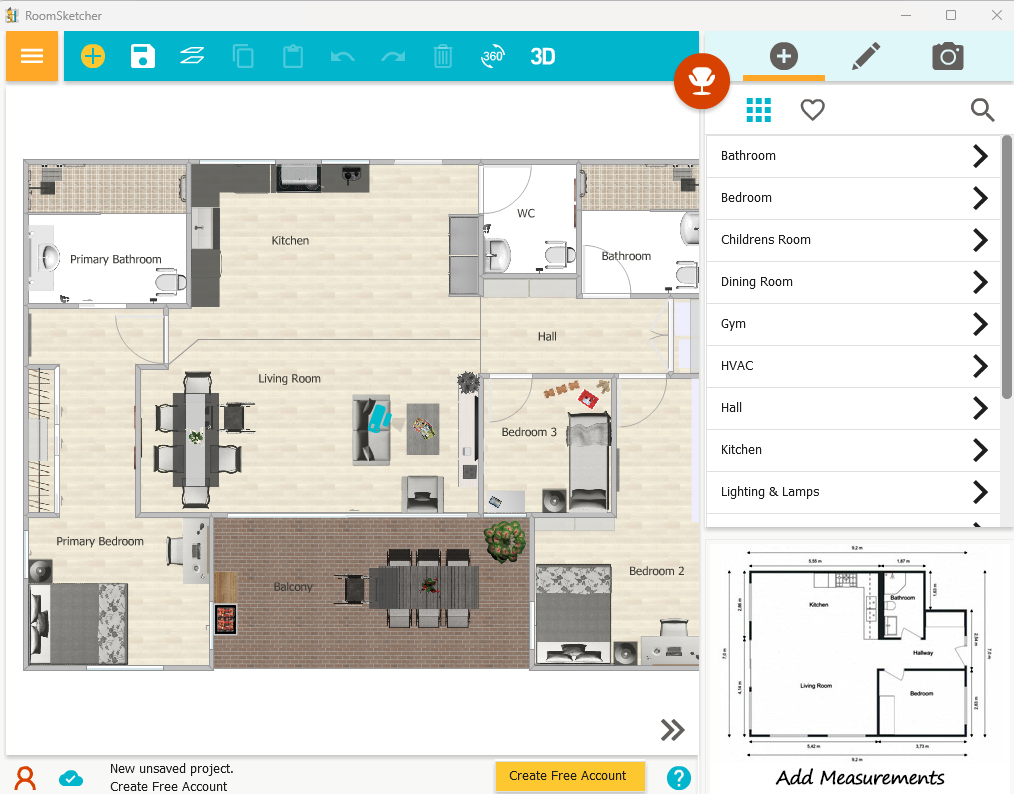Collapse side panel with double chevron
The height and width of the screenshot is (794, 1014).
tap(673, 730)
